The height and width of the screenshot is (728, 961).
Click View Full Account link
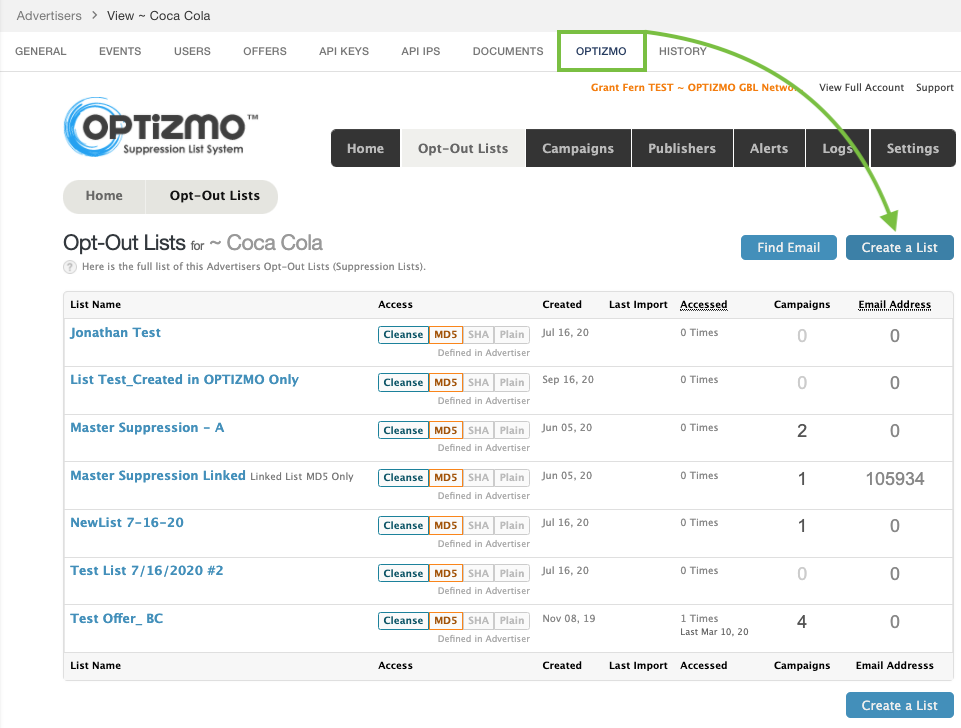coord(861,88)
